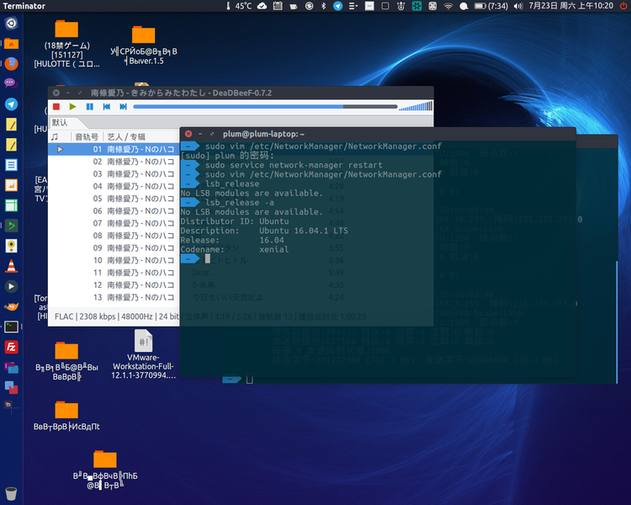Screen dimensions: 631x505
Task: Open the Wi-Fi network indicator menu
Action: pyautogui.click(x=449, y=6)
